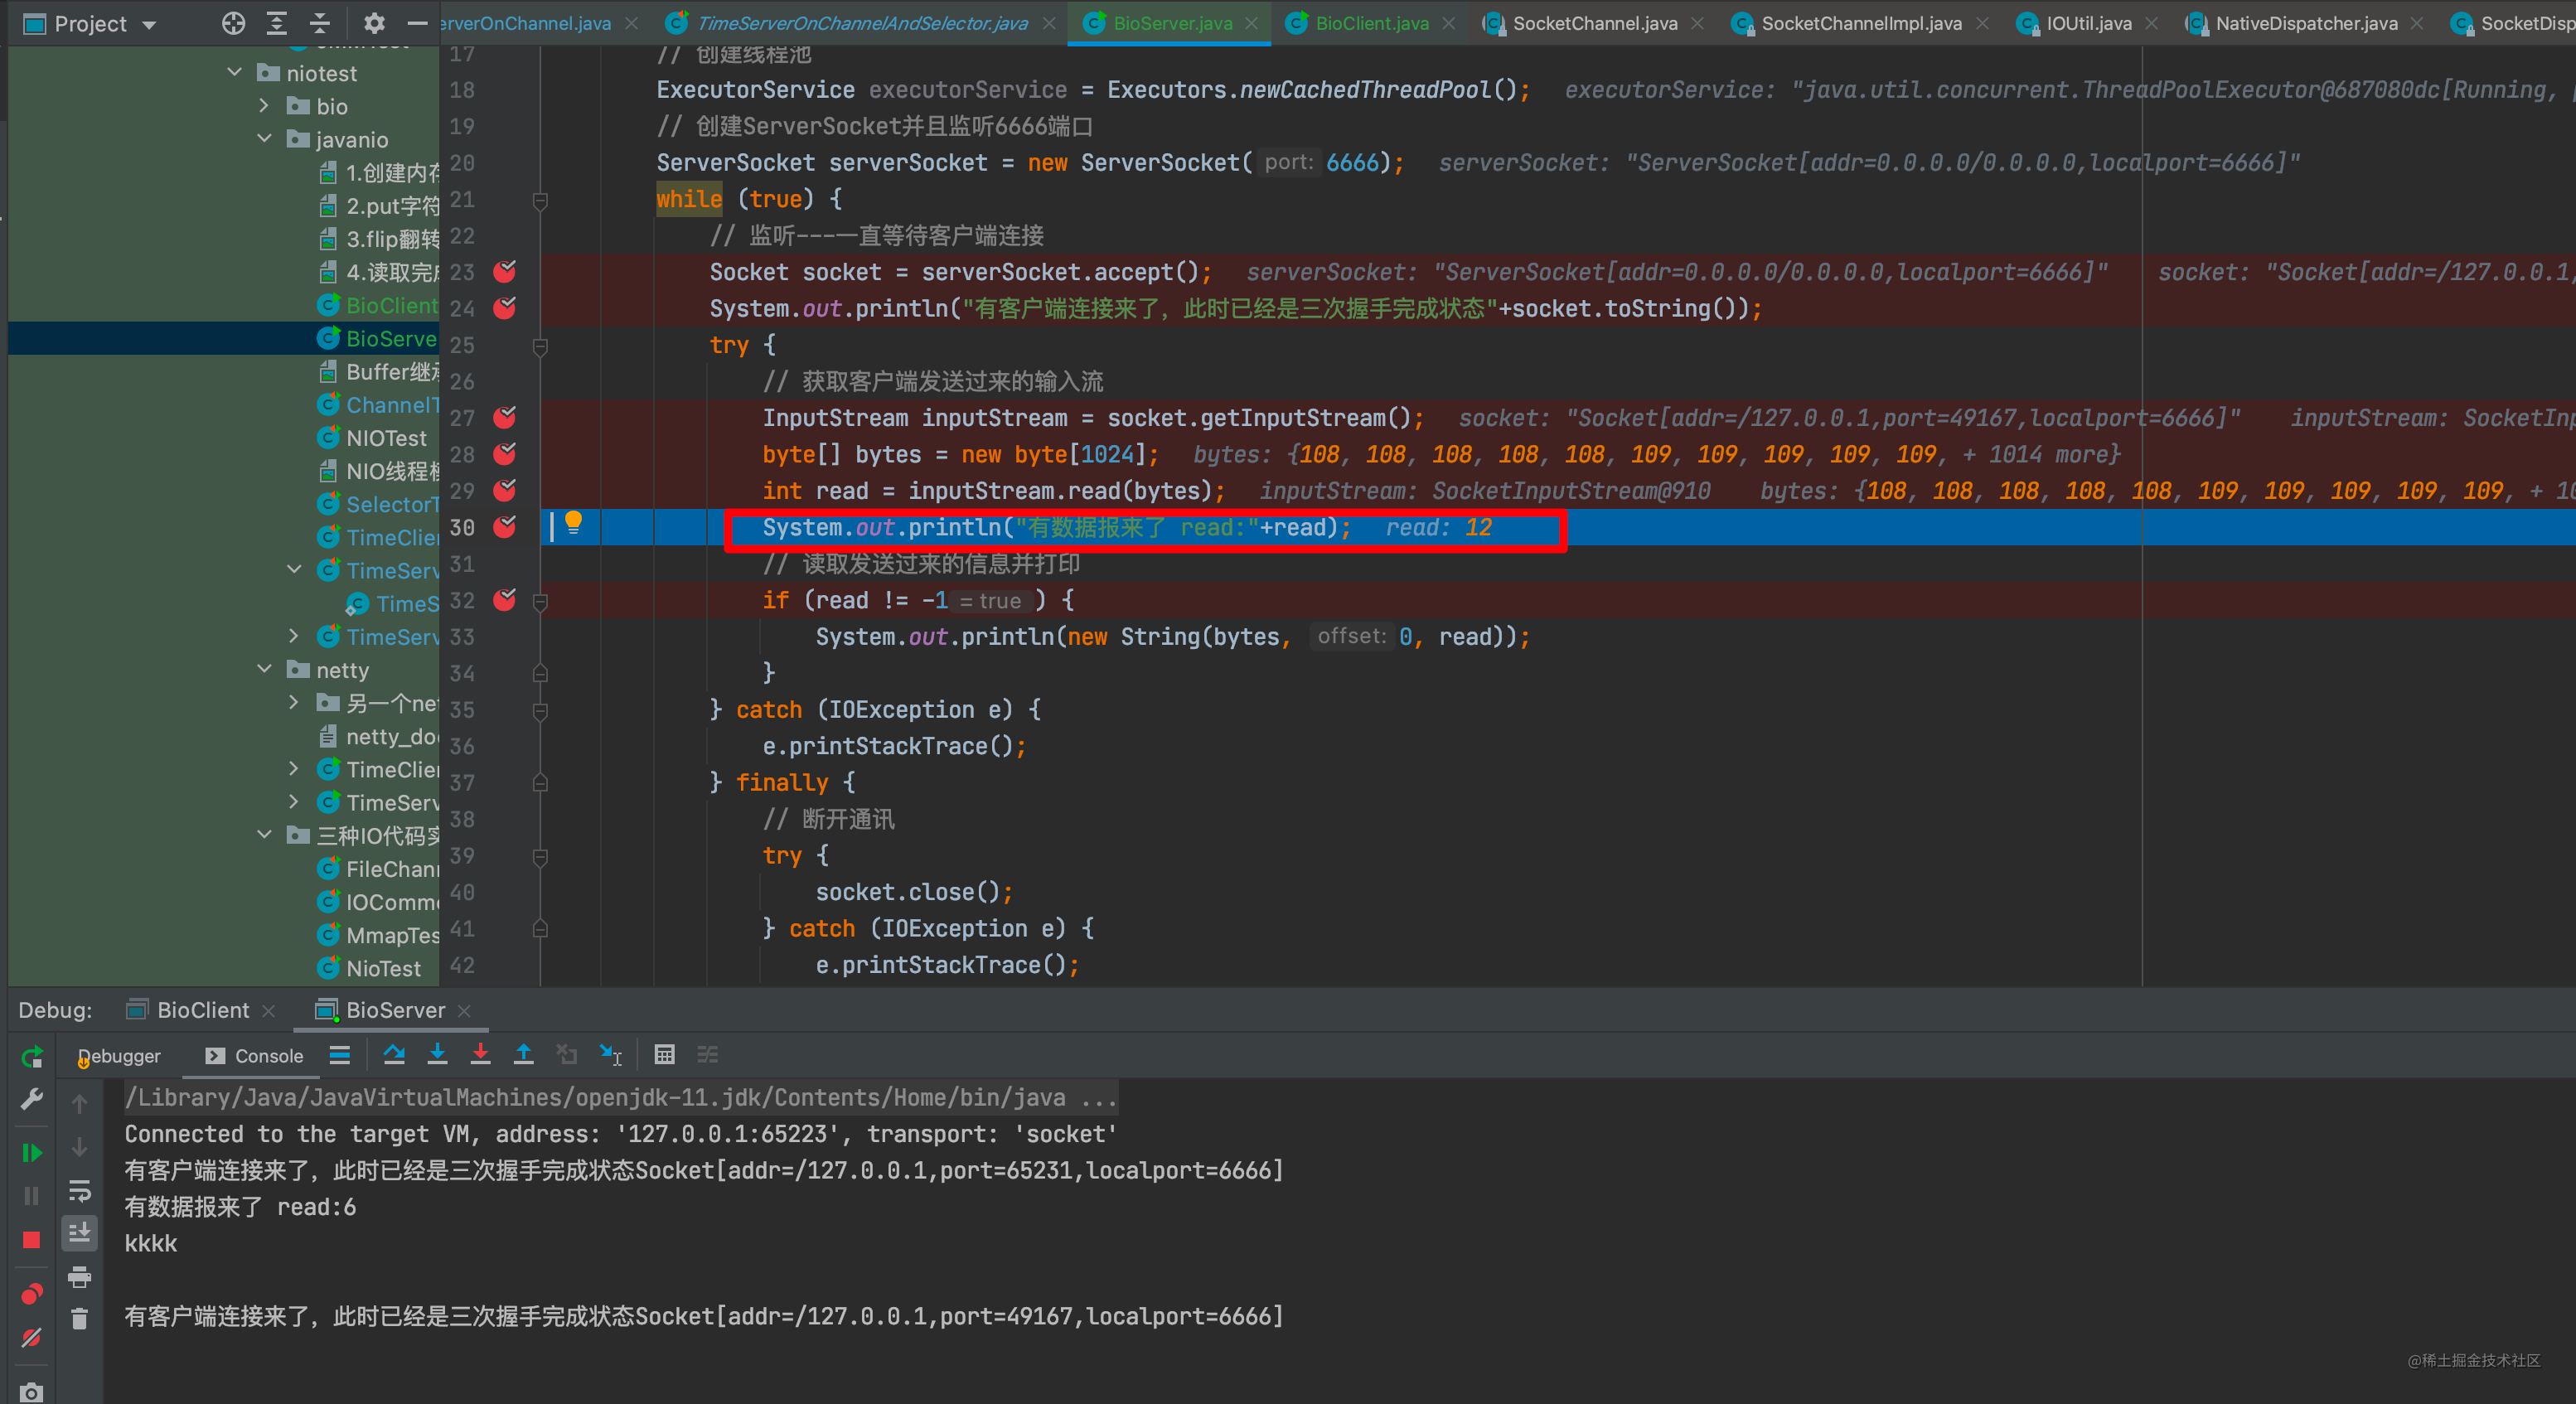Click the Step Over debugger icon
Viewport: 2576px width, 1404px height.
click(394, 1054)
